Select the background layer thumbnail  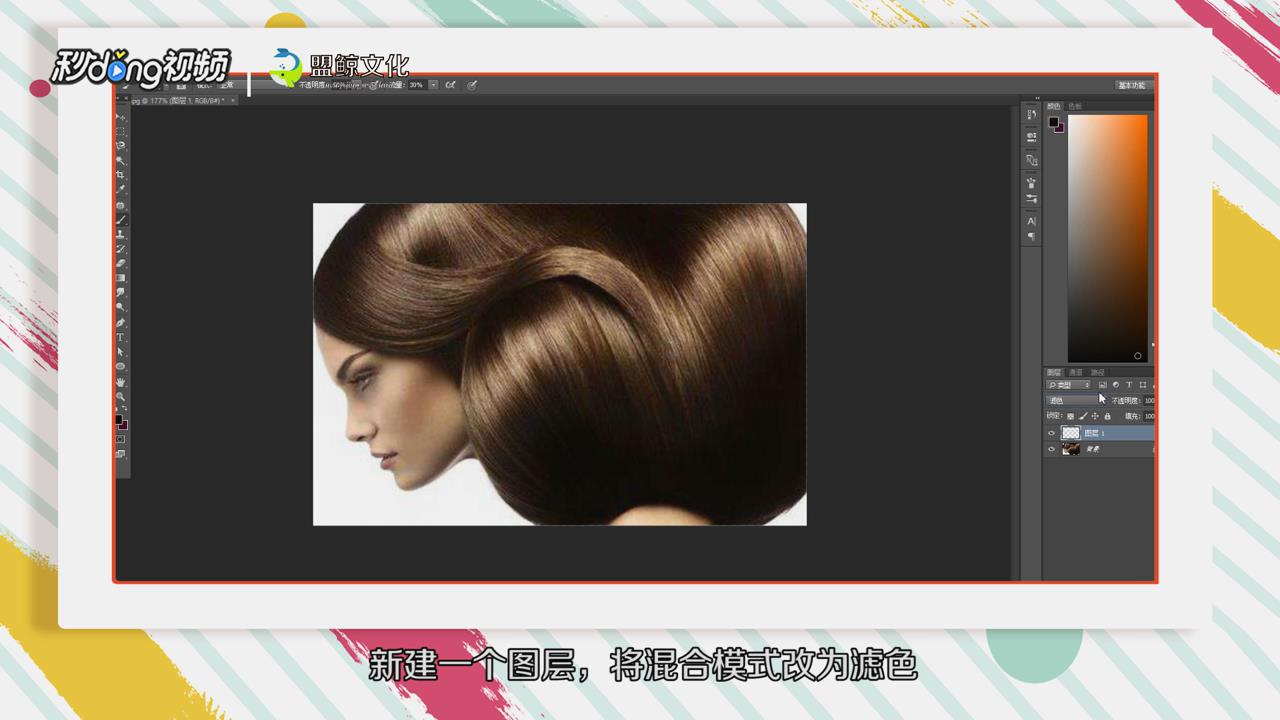[x=1071, y=449]
